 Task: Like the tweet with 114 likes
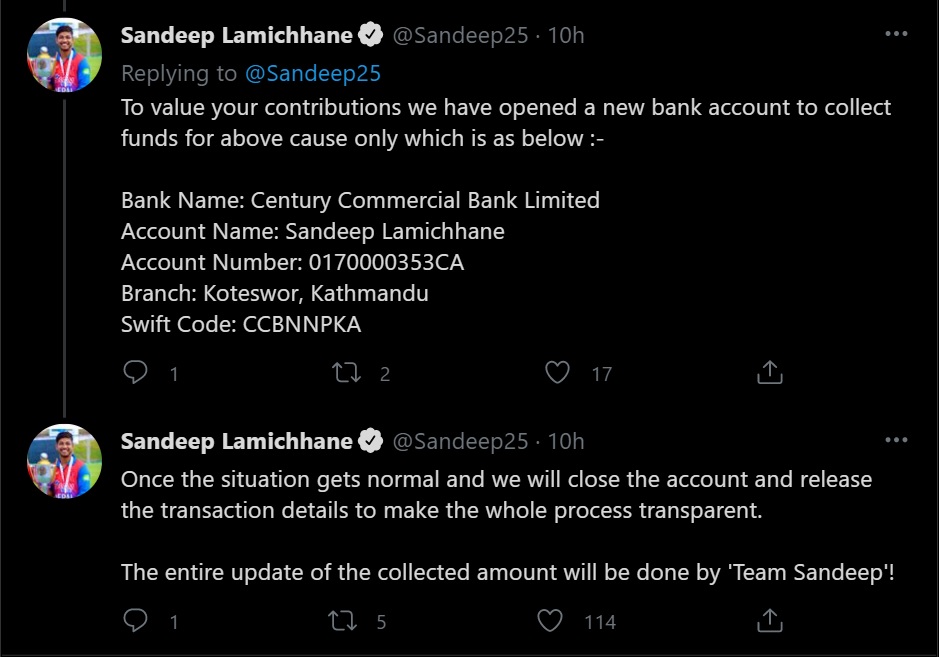pos(551,621)
